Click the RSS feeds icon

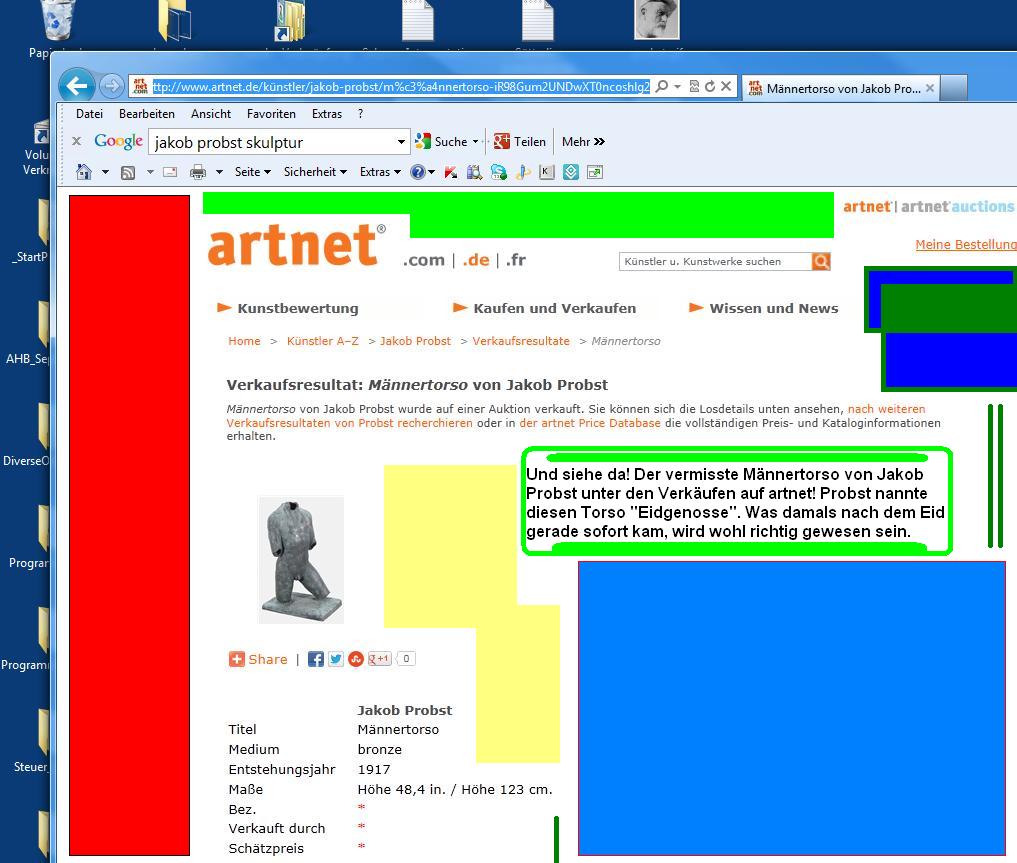[x=128, y=172]
